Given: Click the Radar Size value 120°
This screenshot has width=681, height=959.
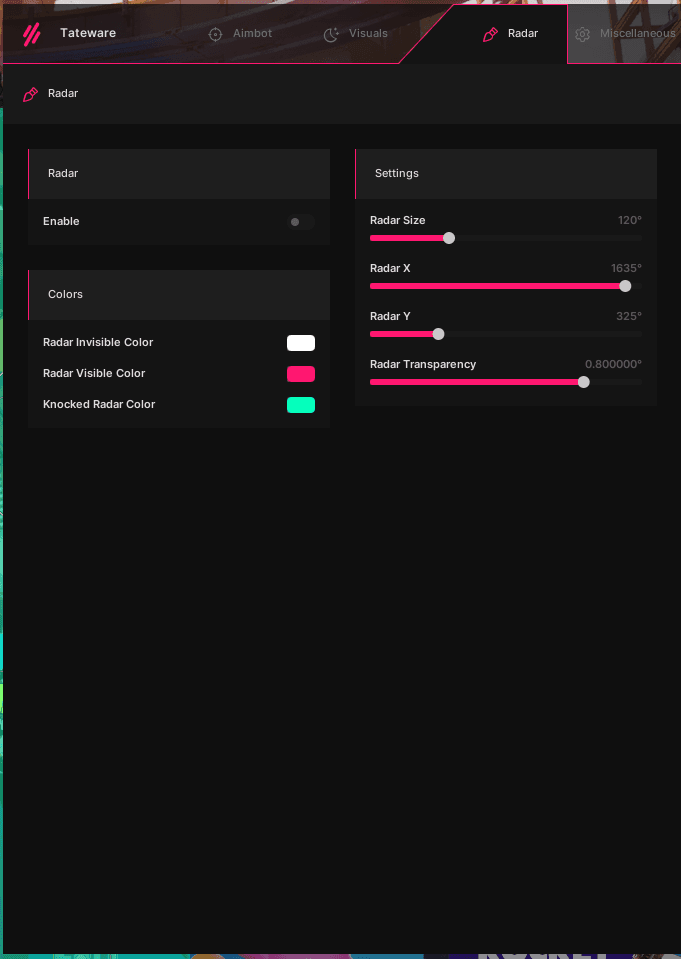Looking at the screenshot, I should 630,220.
